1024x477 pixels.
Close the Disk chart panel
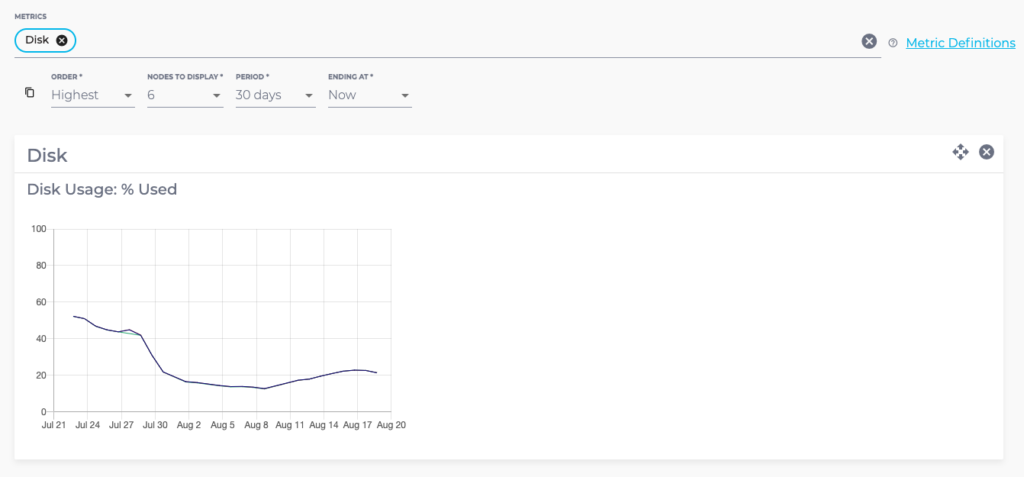pos(986,152)
